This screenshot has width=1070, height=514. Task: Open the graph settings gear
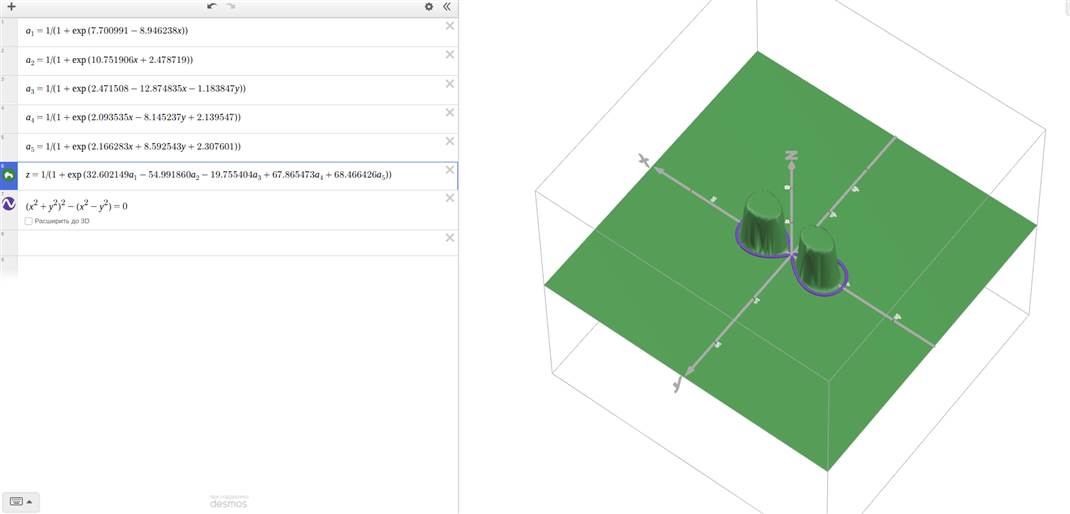pyautogui.click(x=429, y=7)
